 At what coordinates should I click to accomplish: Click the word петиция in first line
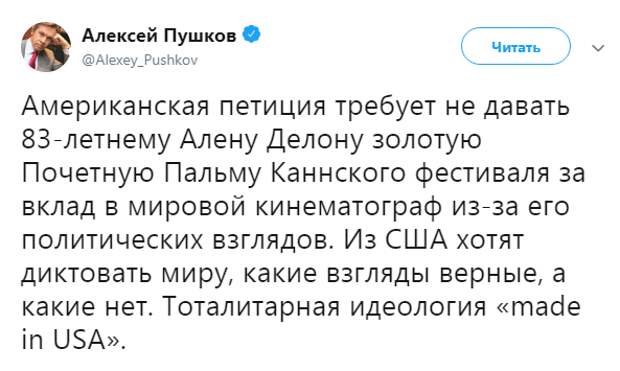272,107
